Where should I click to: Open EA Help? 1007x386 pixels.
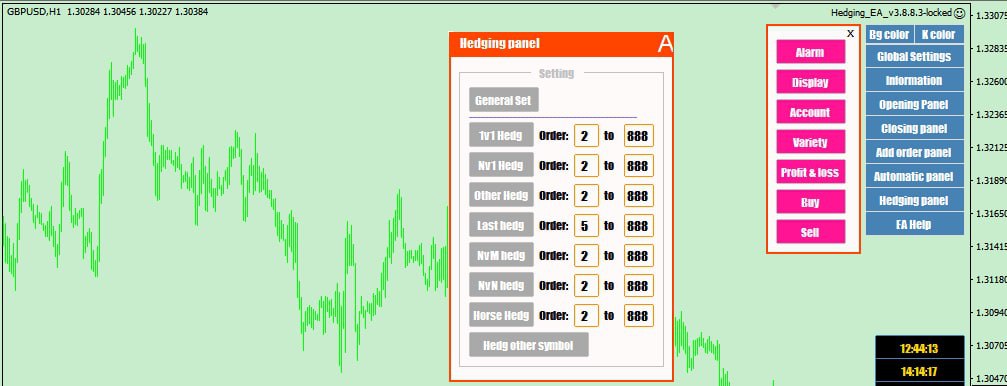pos(915,224)
